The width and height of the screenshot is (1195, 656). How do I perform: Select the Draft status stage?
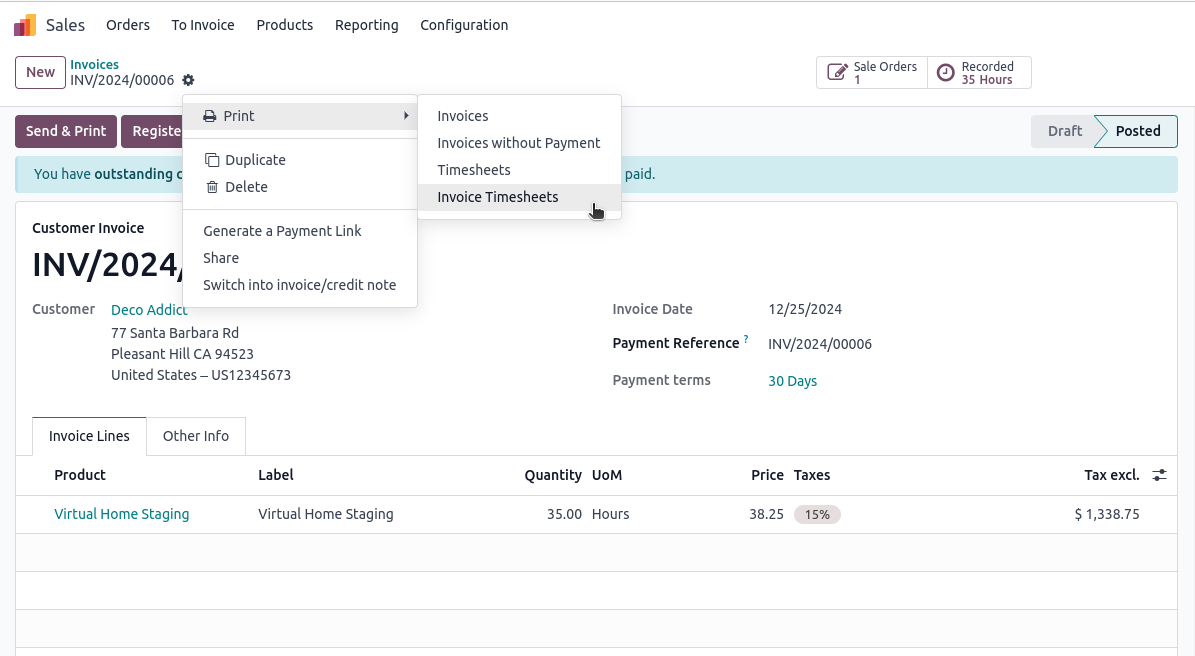(x=1064, y=131)
